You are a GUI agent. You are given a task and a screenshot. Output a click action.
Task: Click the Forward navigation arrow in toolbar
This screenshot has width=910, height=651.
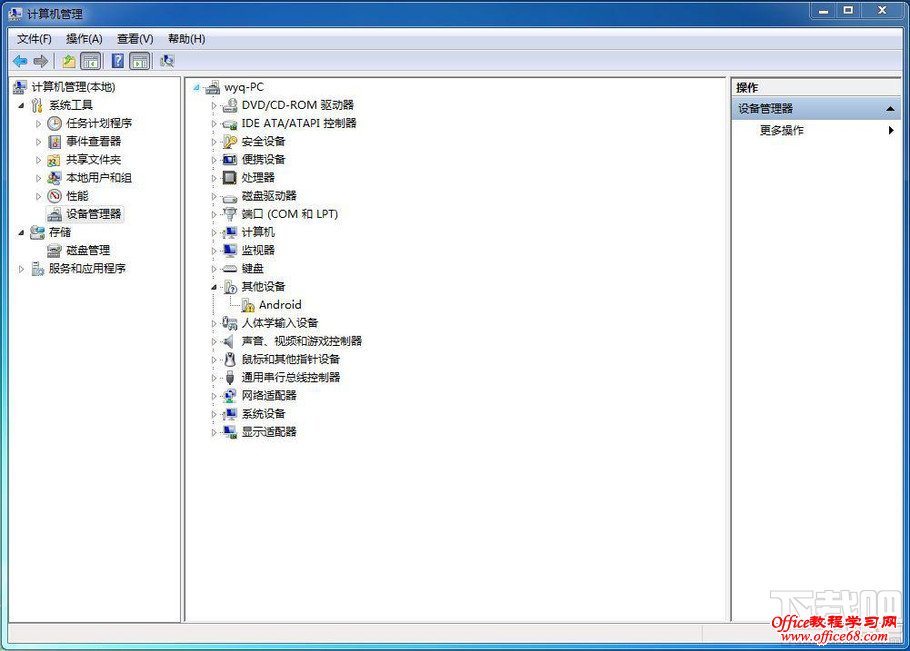click(40, 61)
